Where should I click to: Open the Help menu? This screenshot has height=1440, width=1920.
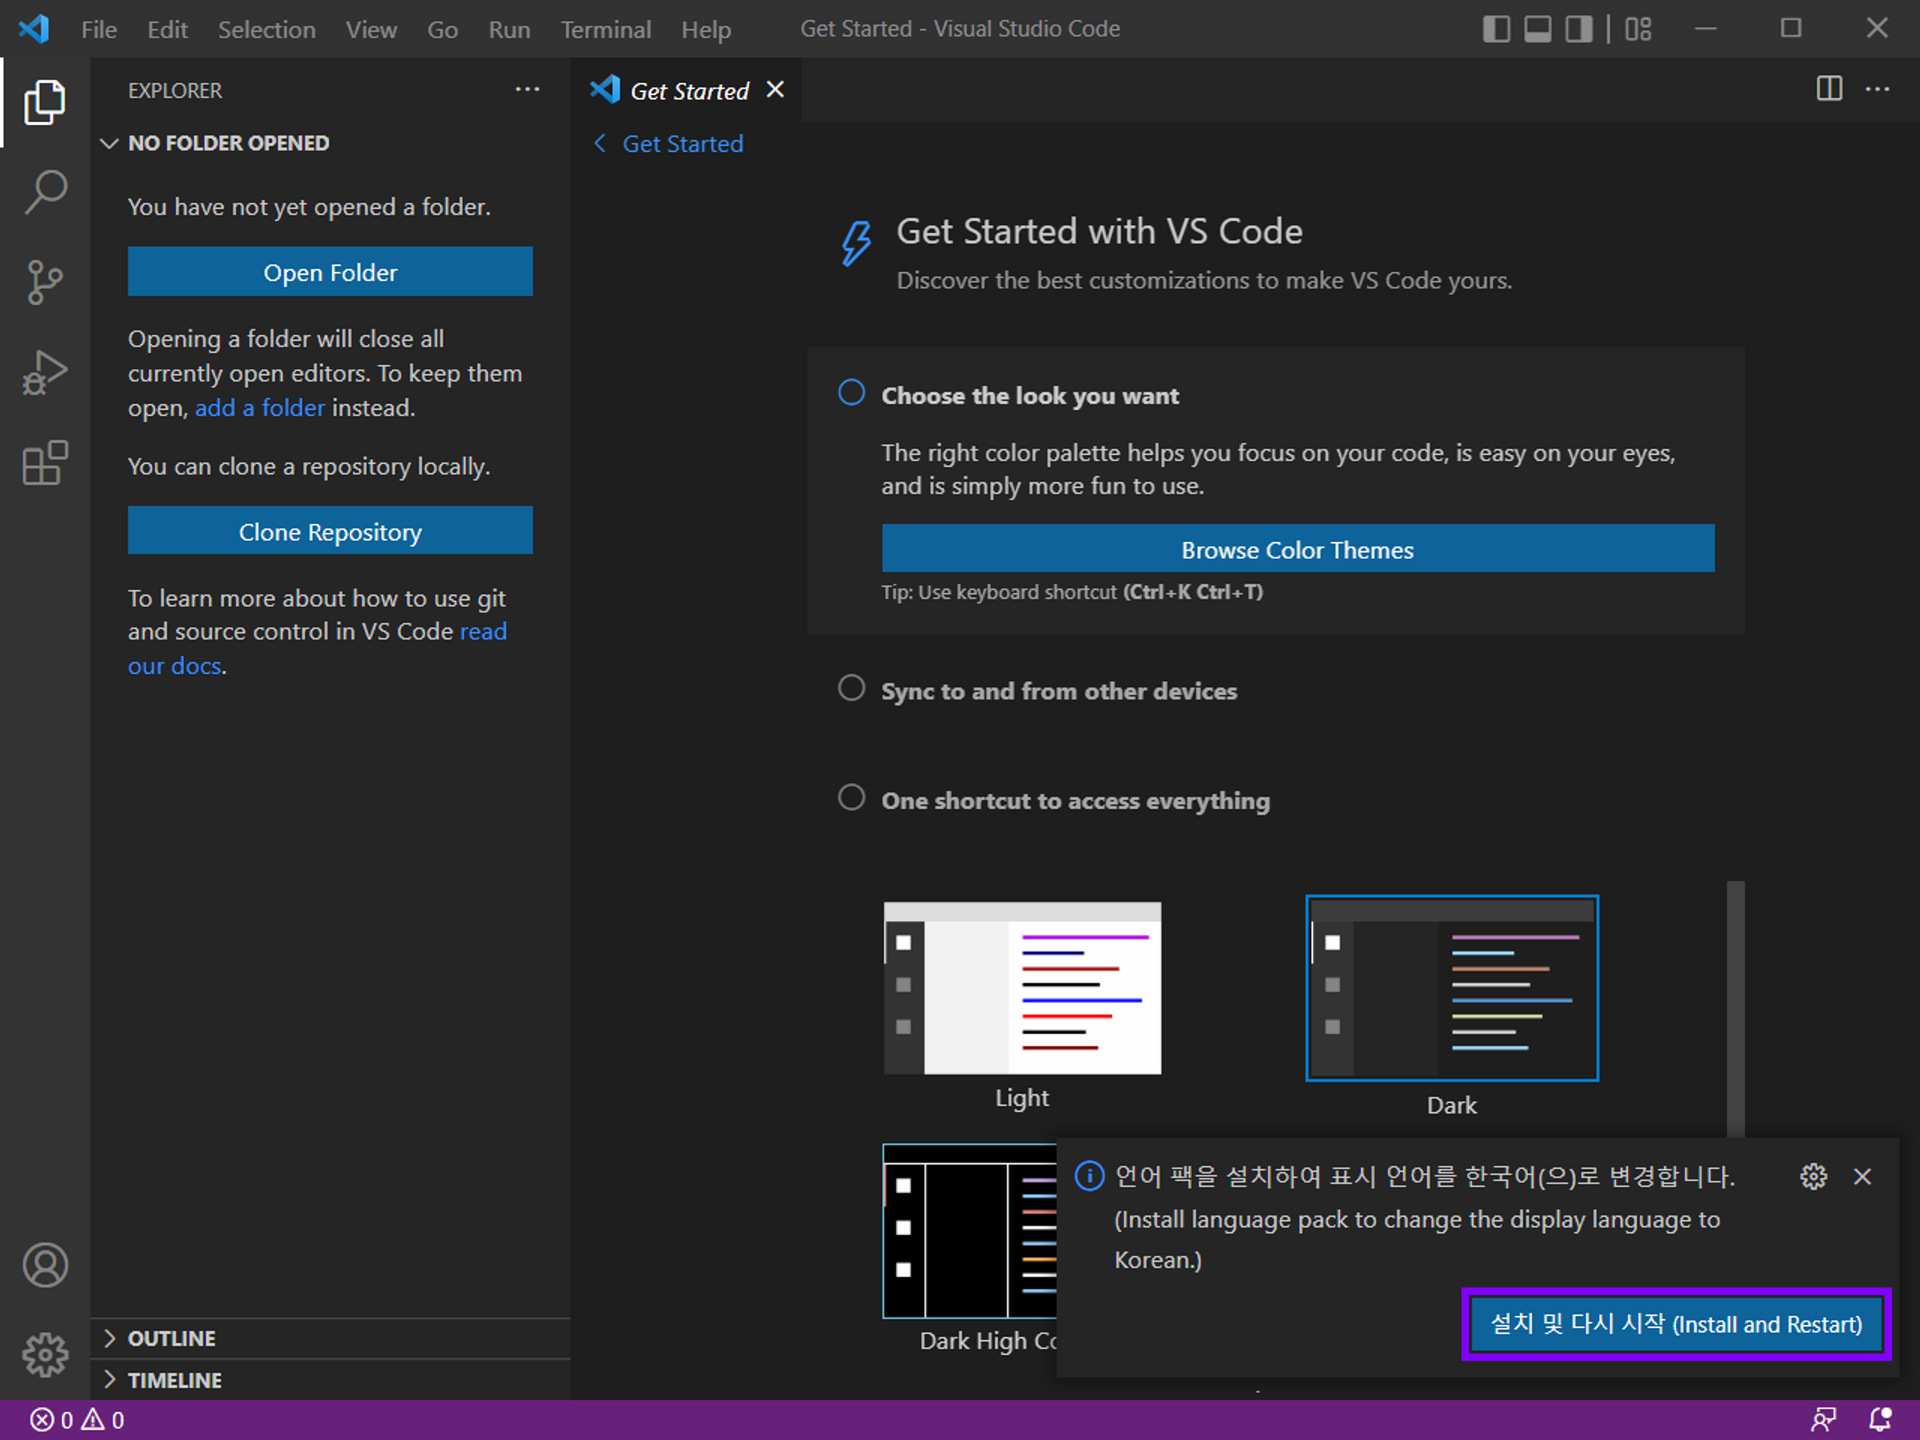[x=706, y=29]
